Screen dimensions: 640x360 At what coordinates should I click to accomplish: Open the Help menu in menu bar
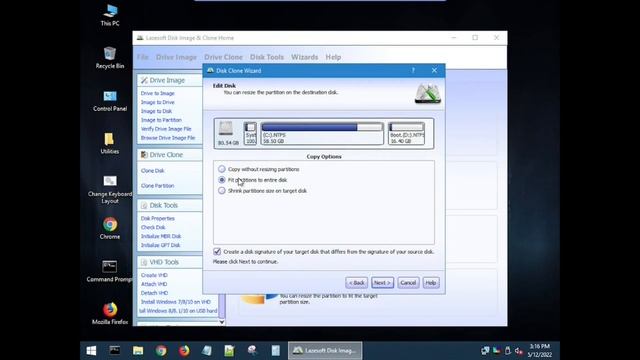[333, 57]
